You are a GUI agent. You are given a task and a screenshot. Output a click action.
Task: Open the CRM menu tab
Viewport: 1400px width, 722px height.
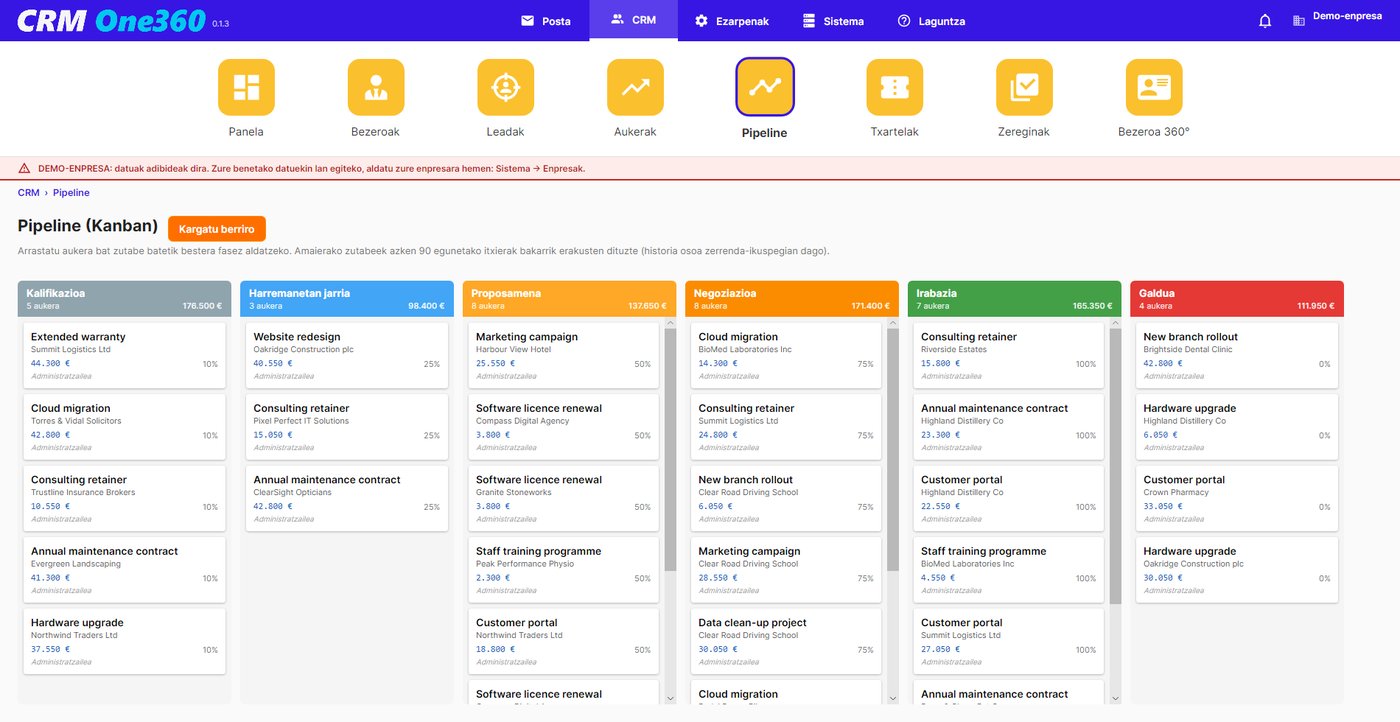(x=633, y=20)
